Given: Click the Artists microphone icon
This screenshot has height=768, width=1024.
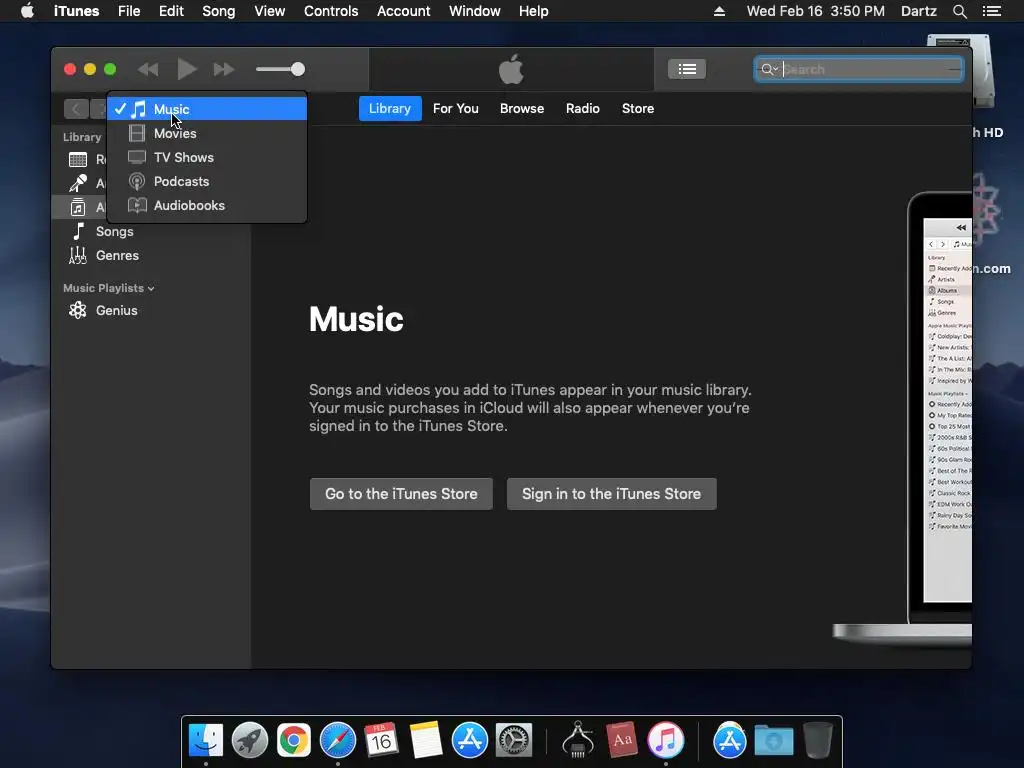Looking at the screenshot, I should click(78, 184).
